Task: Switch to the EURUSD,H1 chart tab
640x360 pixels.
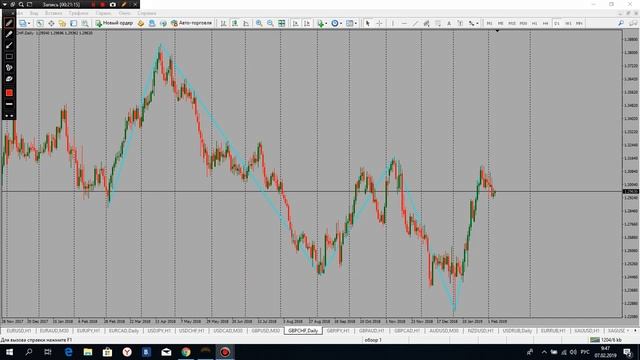Action: 19,331
